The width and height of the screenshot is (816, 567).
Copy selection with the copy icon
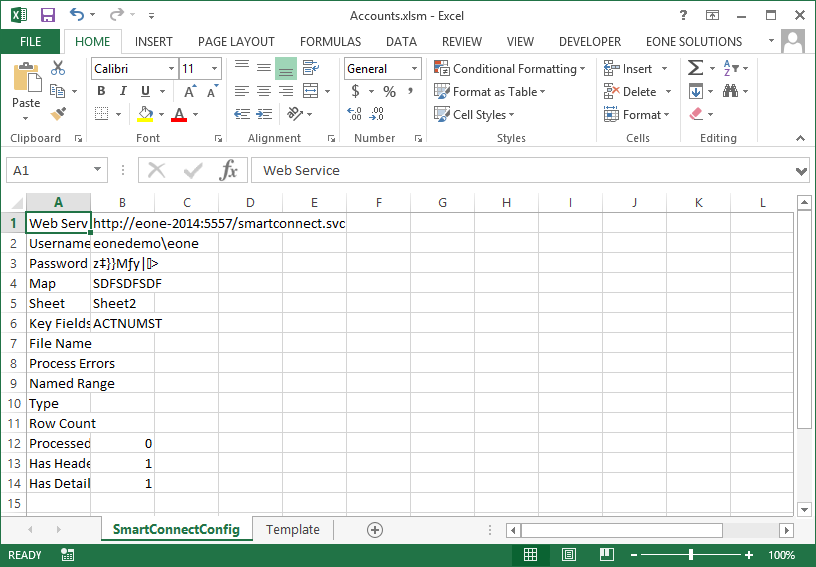(x=57, y=91)
